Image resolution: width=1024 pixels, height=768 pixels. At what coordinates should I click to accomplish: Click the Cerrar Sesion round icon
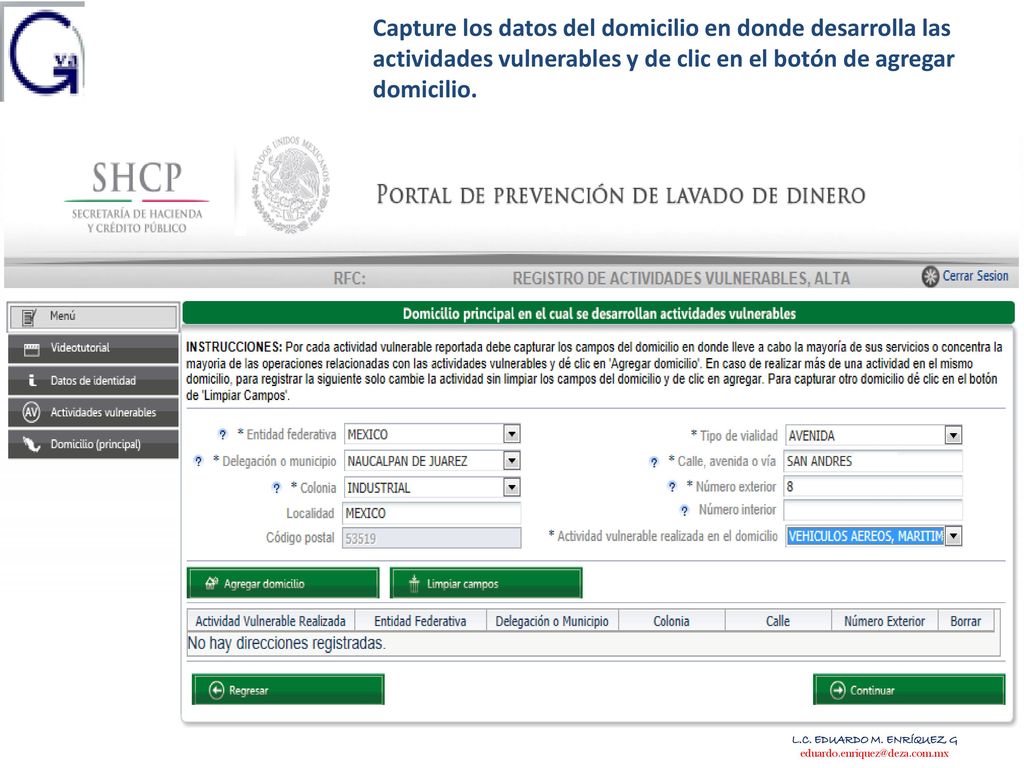point(930,276)
